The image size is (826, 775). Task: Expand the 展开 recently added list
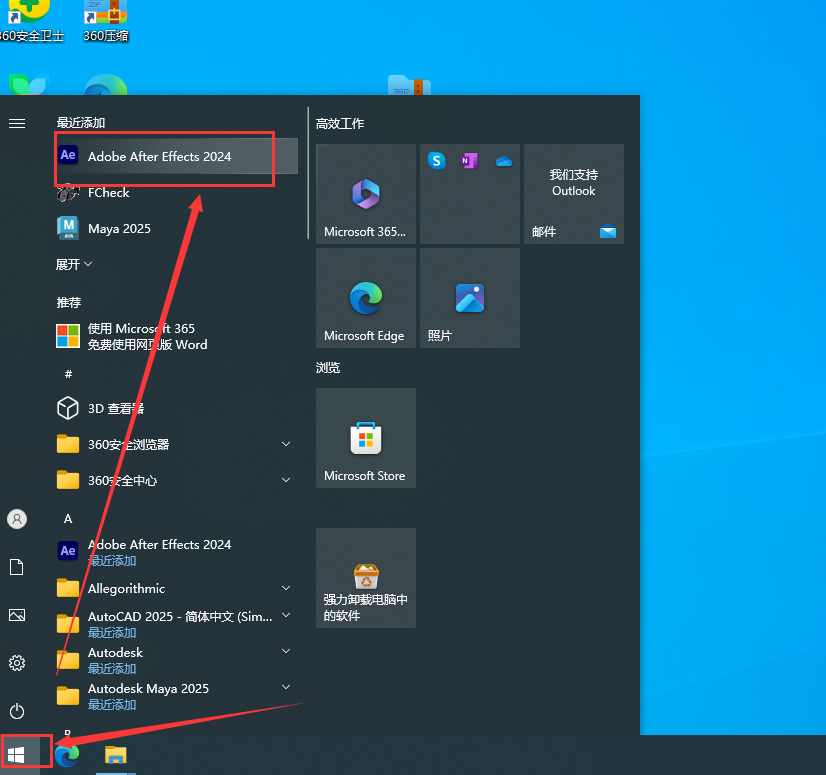click(74, 264)
